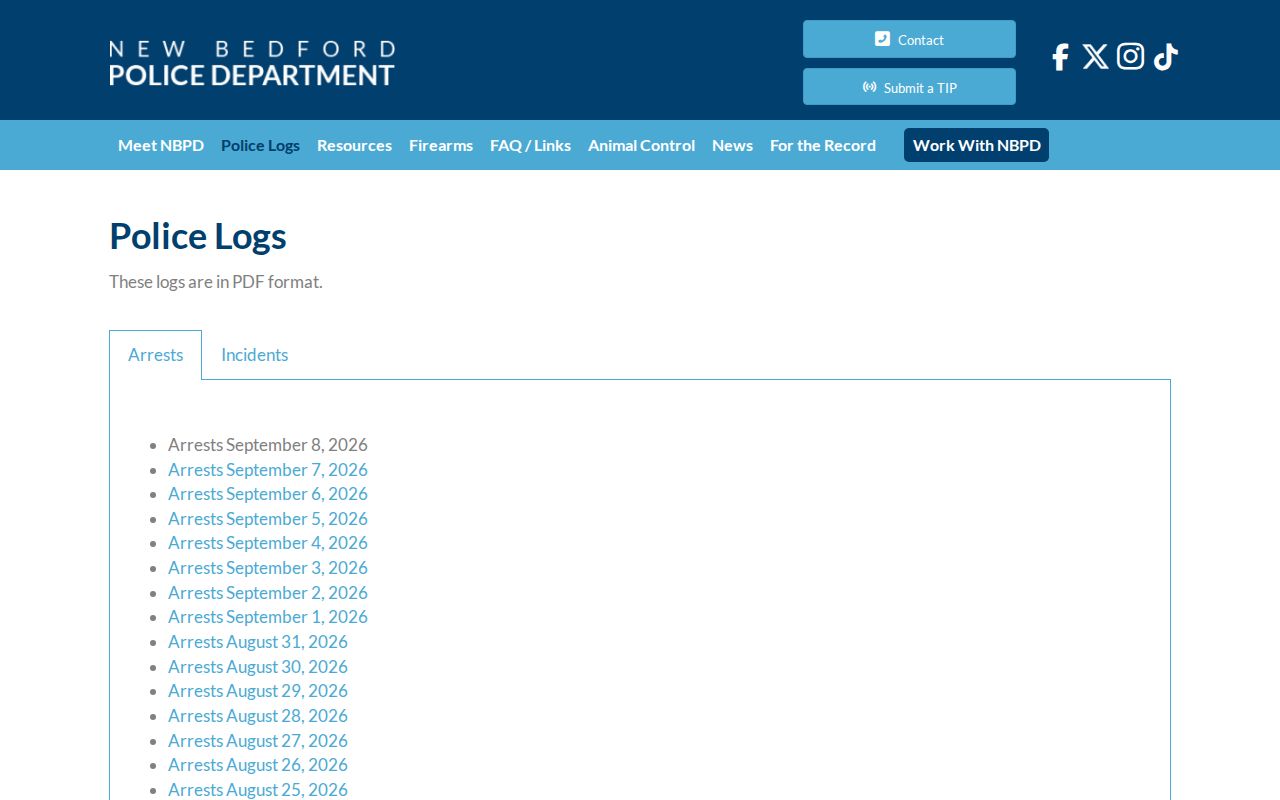Open Arrests September 4, 2026 log
The image size is (1280, 800).
click(x=268, y=543)
